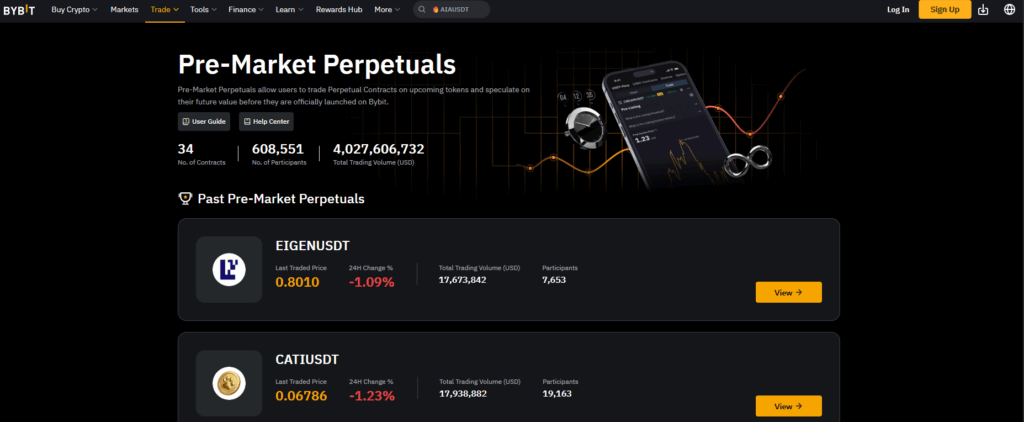Click the Bybit logo
Viewport: 1024px width, 422px height.
pos(21,9)
